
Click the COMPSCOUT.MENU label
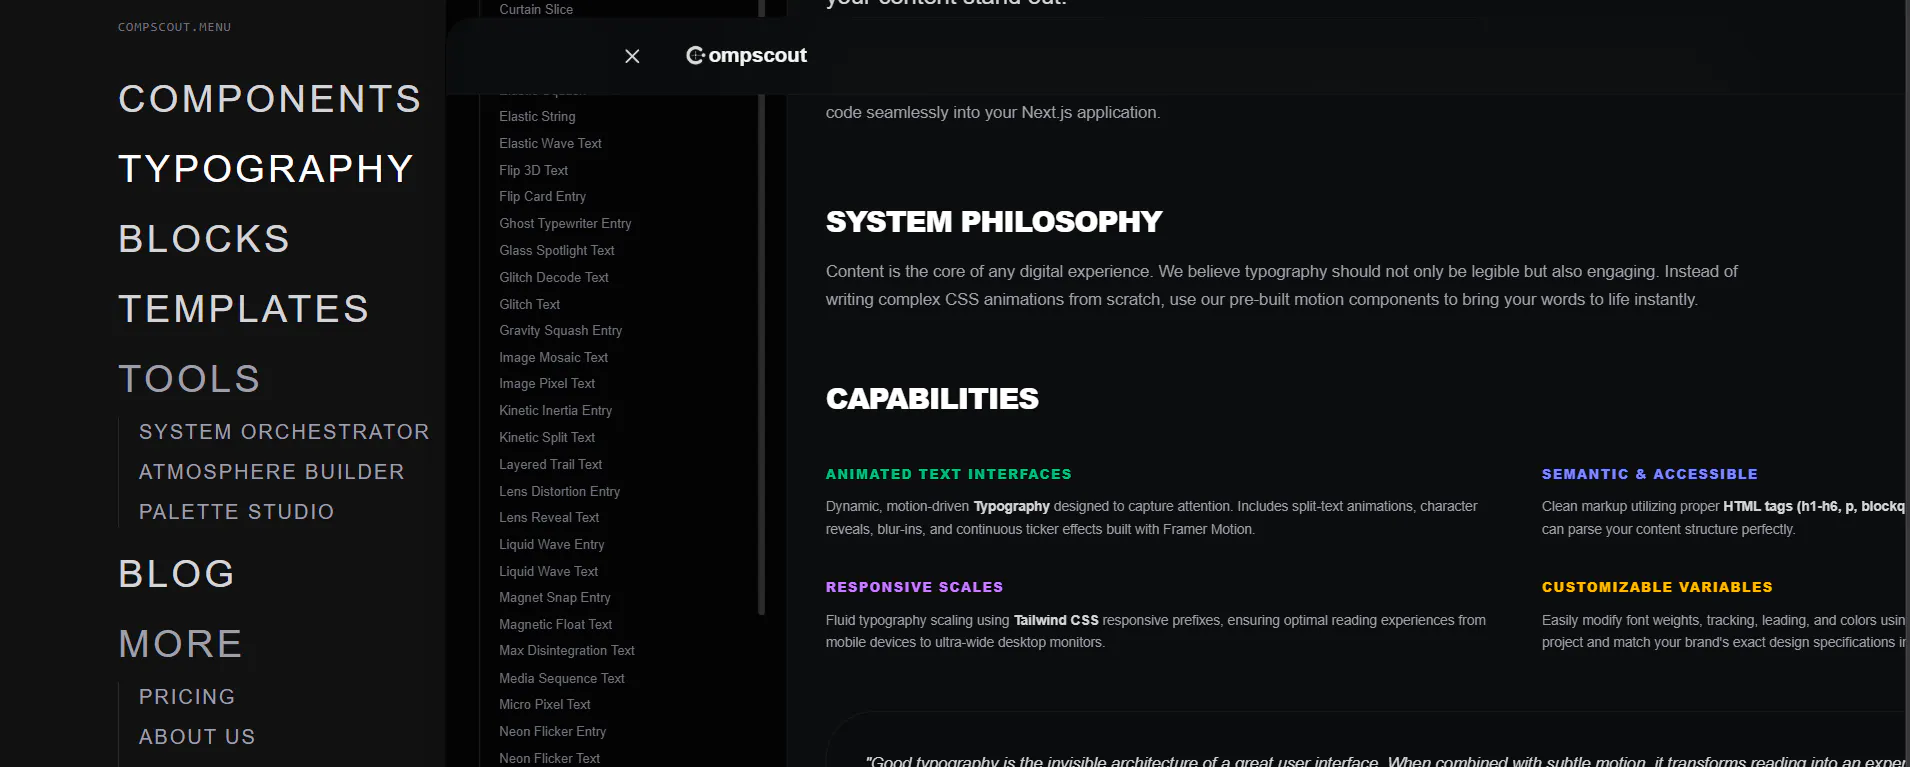point(174,28)
